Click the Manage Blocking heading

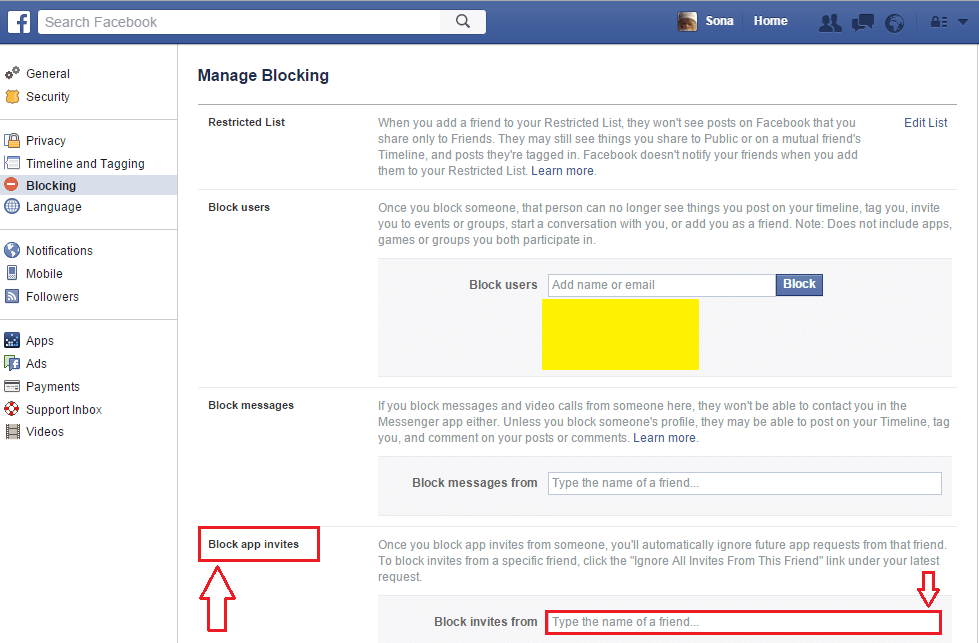coord(263,76)
